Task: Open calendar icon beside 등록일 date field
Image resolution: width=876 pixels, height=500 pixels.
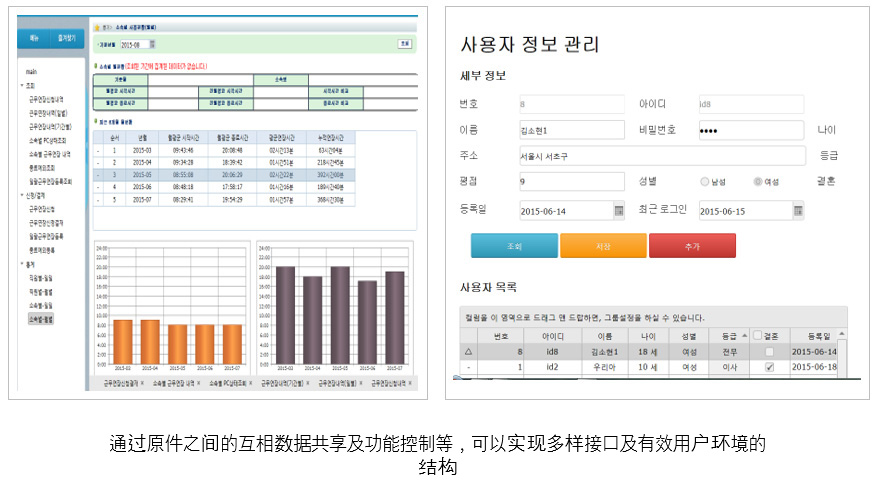Action: coord(619,211)
